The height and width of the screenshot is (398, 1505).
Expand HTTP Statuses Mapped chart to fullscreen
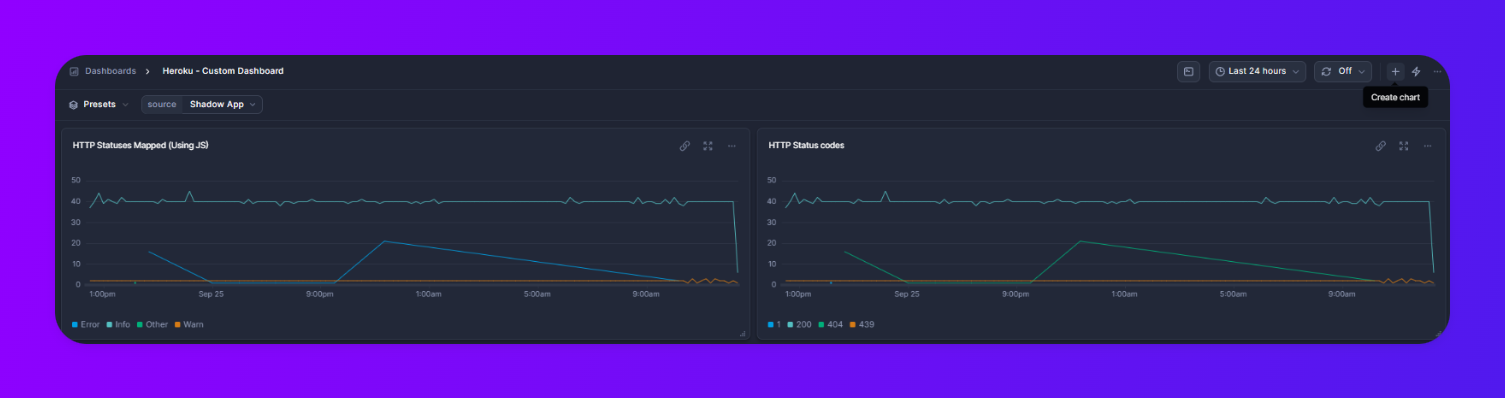click(708, 146)
